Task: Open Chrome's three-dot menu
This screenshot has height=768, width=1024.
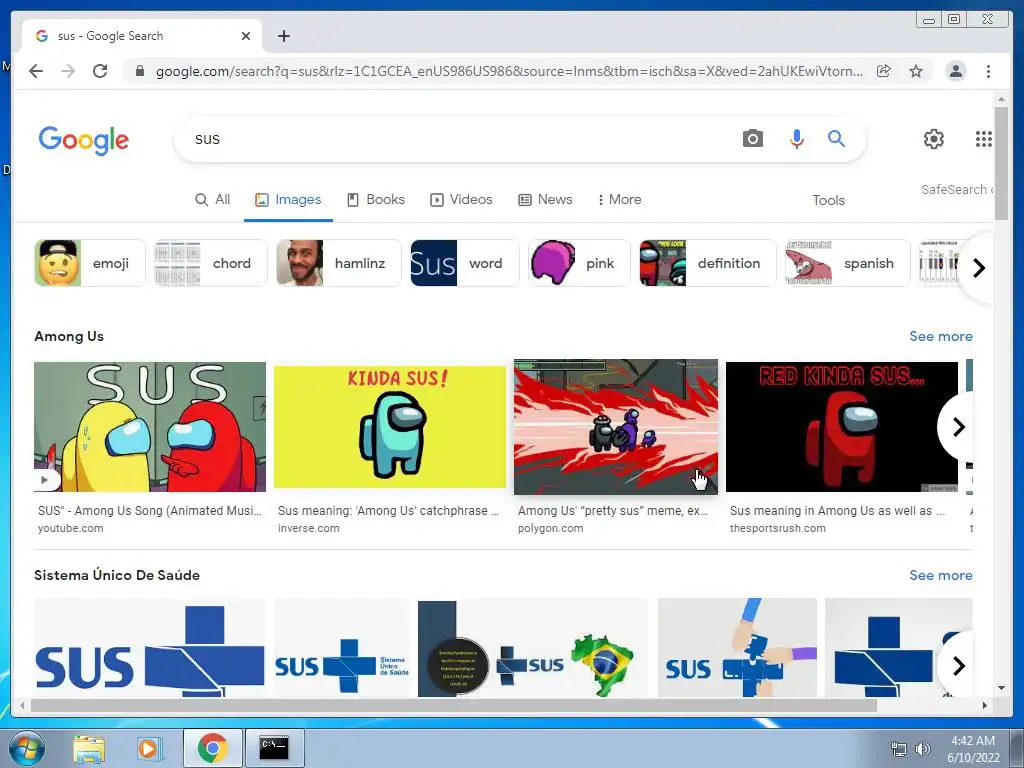Action: point(988,71)
